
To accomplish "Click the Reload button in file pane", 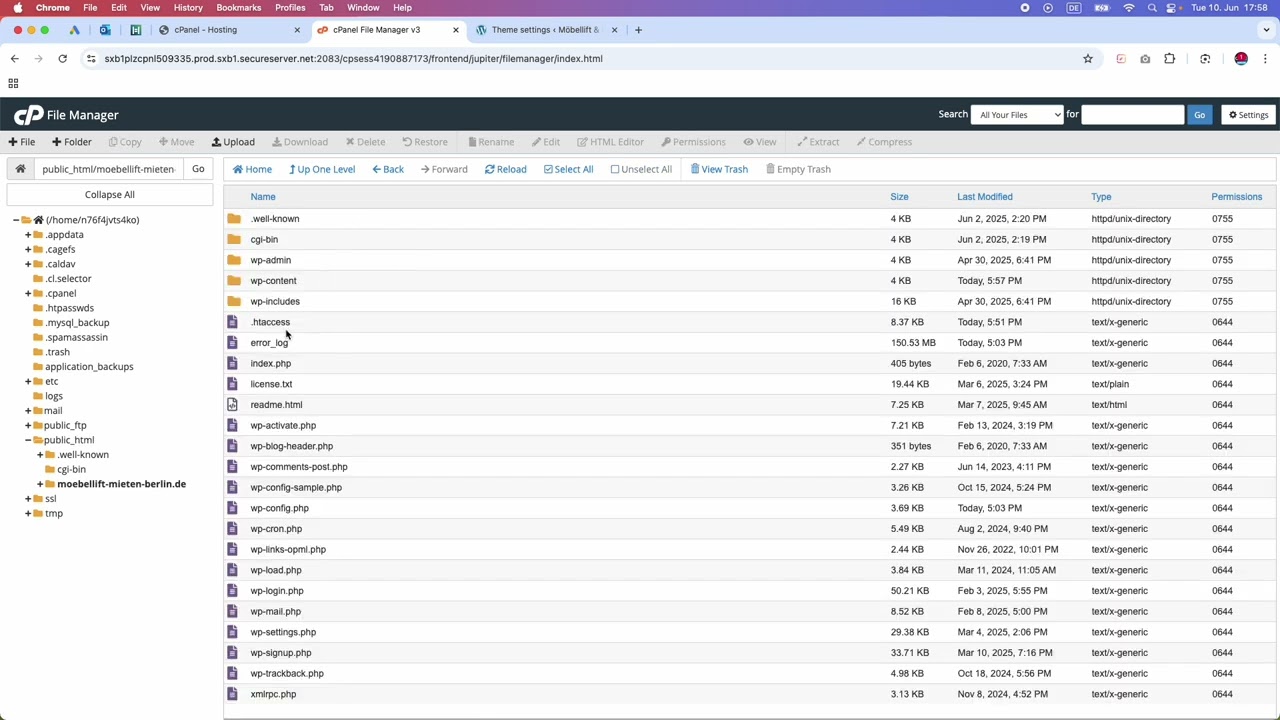I will click(505, 169).
